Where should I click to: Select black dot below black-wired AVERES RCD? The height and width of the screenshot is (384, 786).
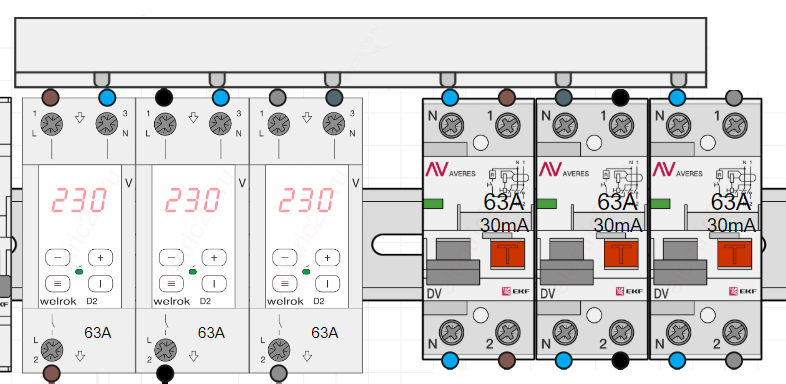pyautogui.click(x=620, y=360)
